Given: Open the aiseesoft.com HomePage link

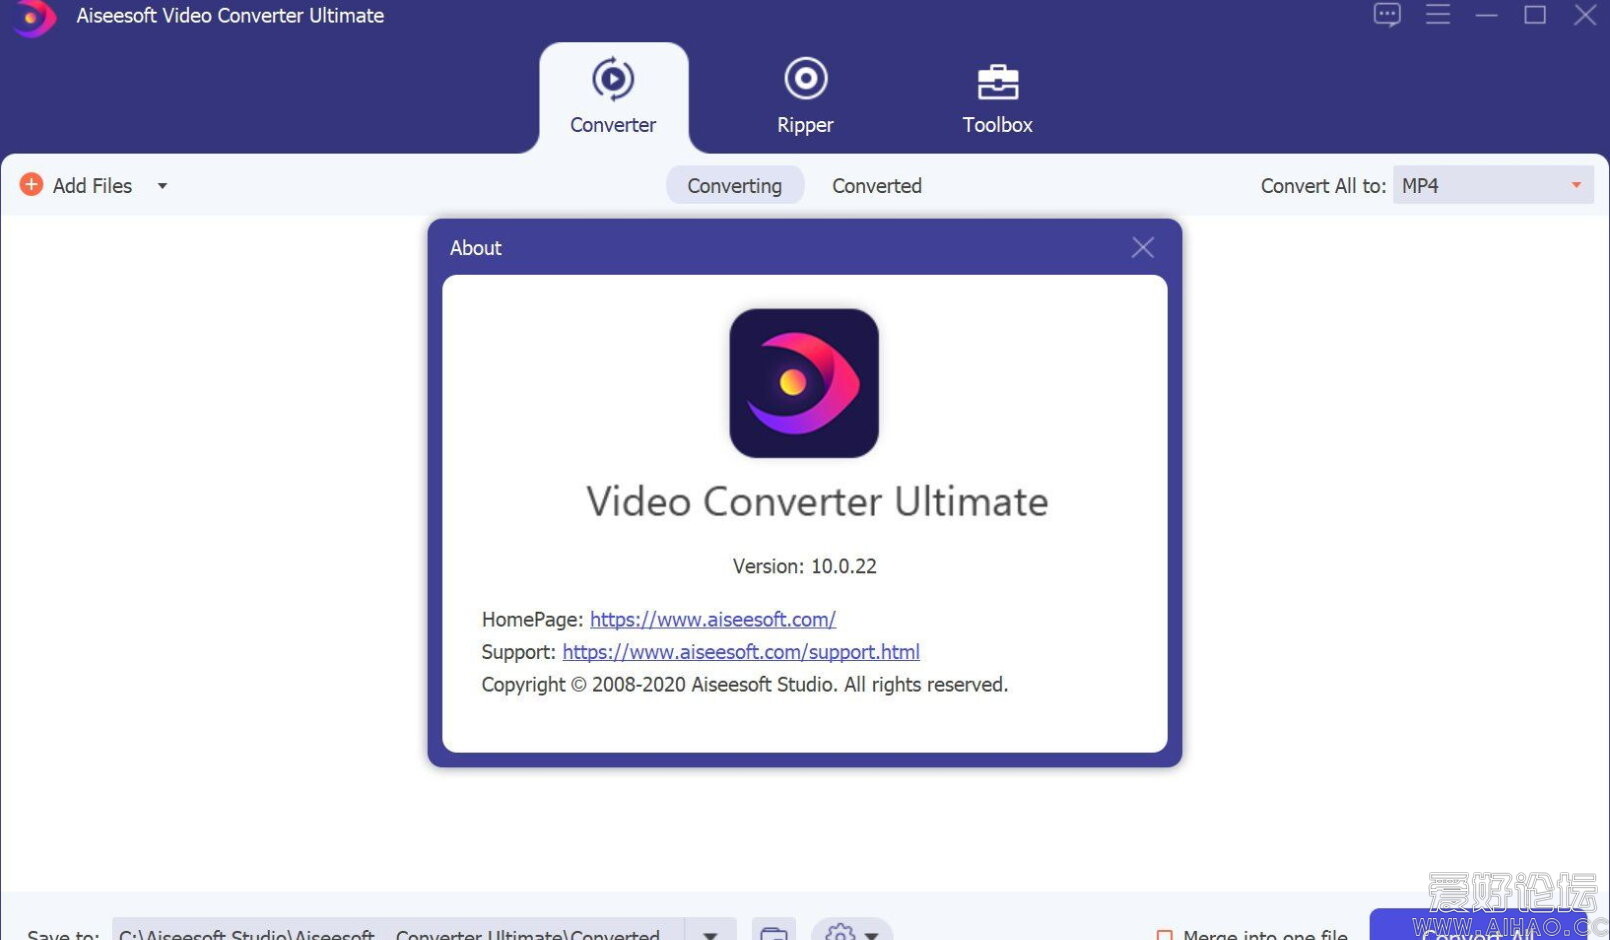Looking at the screenshot, I should click(x=713, y=619).
